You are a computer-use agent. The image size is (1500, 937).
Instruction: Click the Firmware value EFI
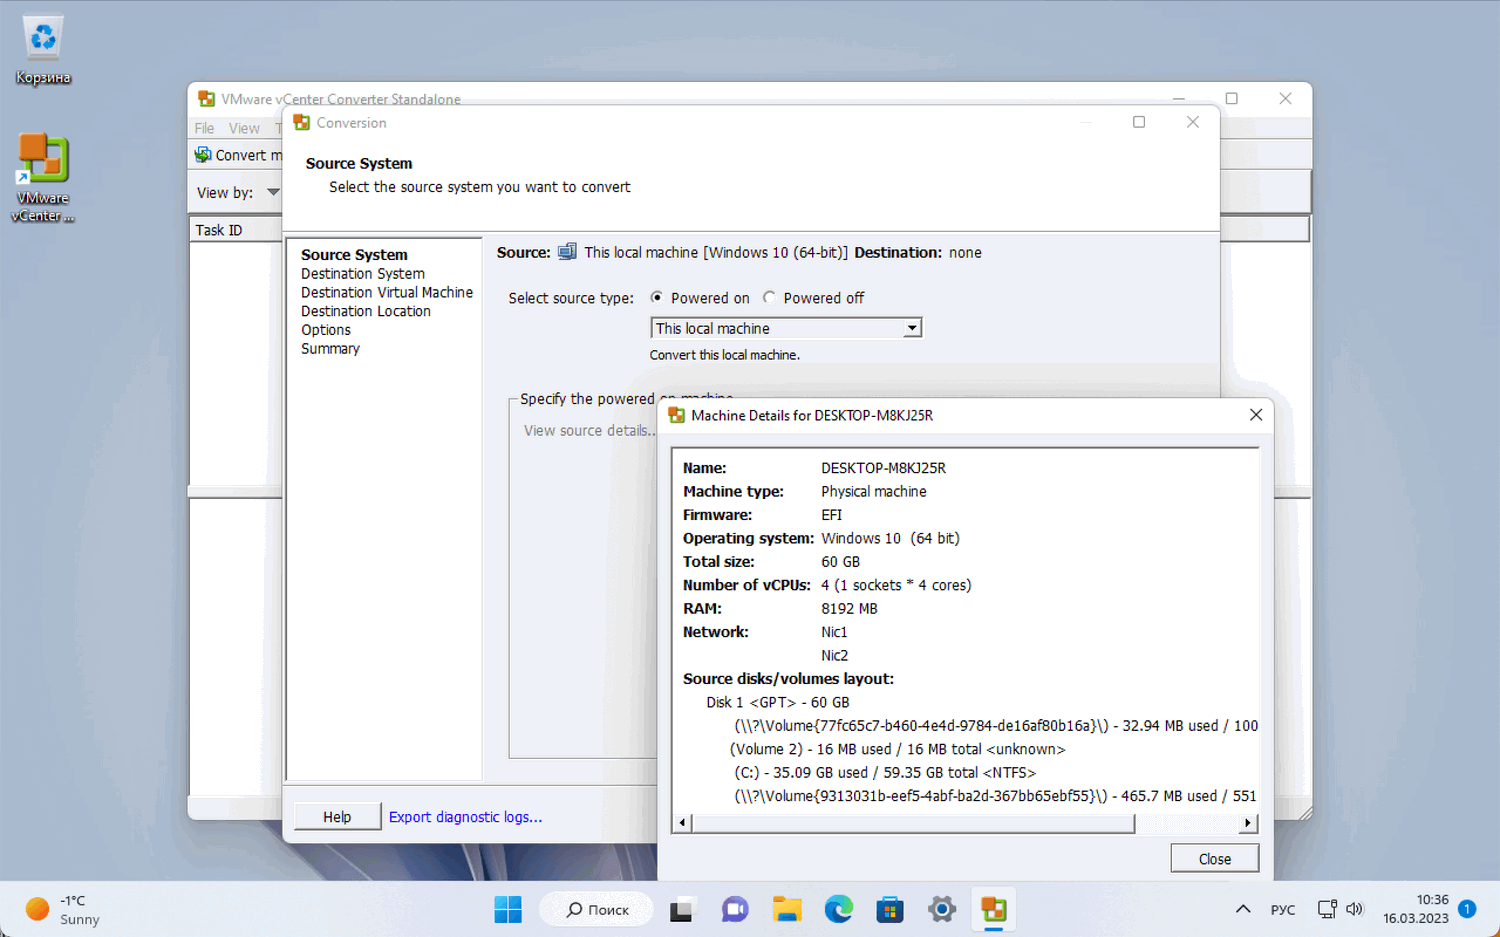(832, 515)
